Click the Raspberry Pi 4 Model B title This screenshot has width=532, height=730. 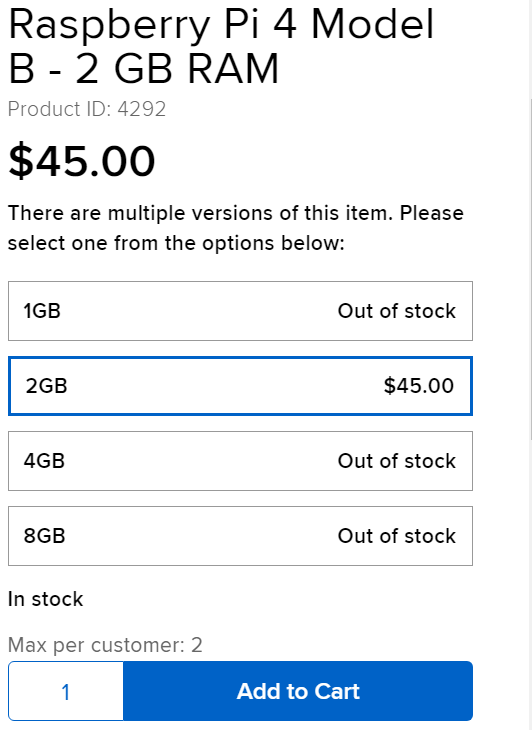221,46
